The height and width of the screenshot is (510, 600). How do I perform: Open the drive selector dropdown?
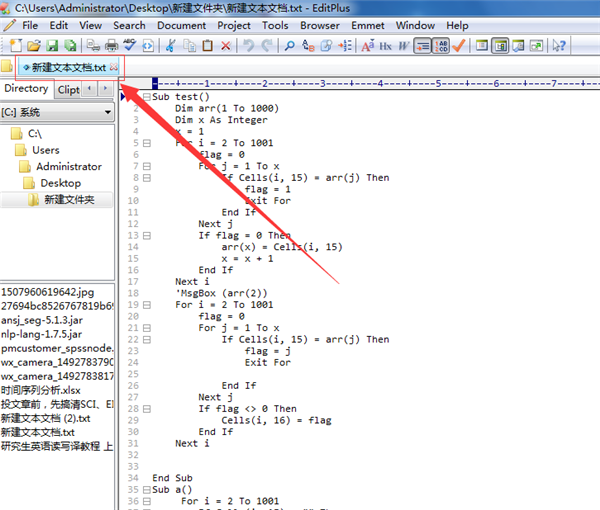[x=105, y=113]
